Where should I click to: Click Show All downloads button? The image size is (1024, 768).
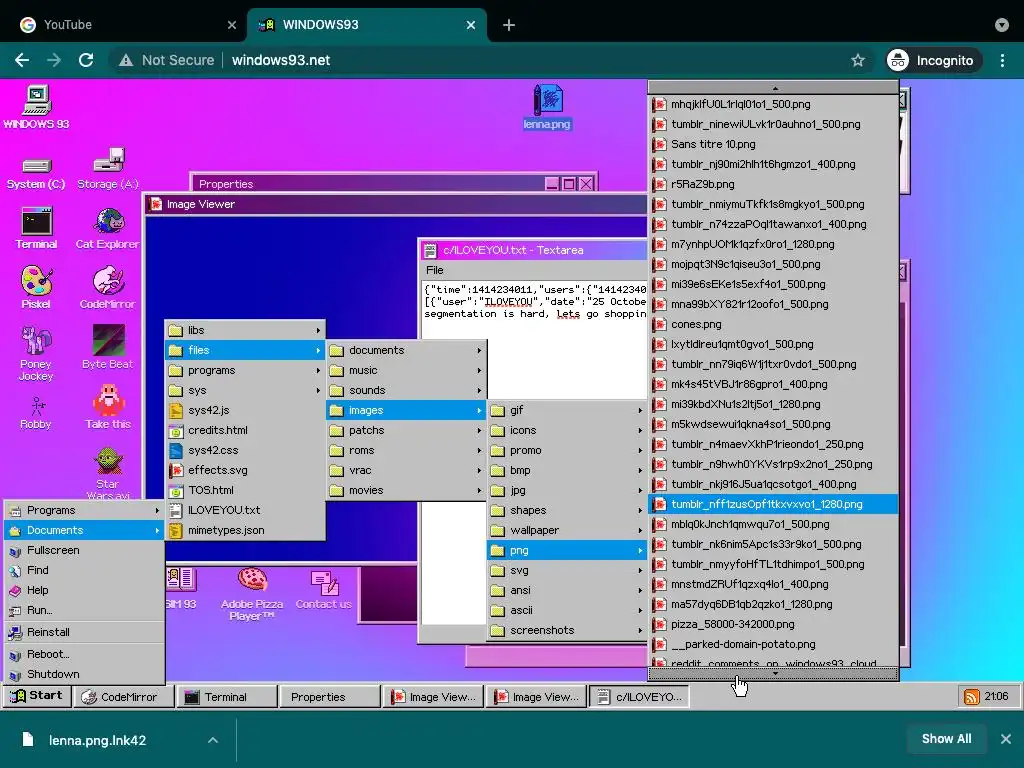coord(946,739)
